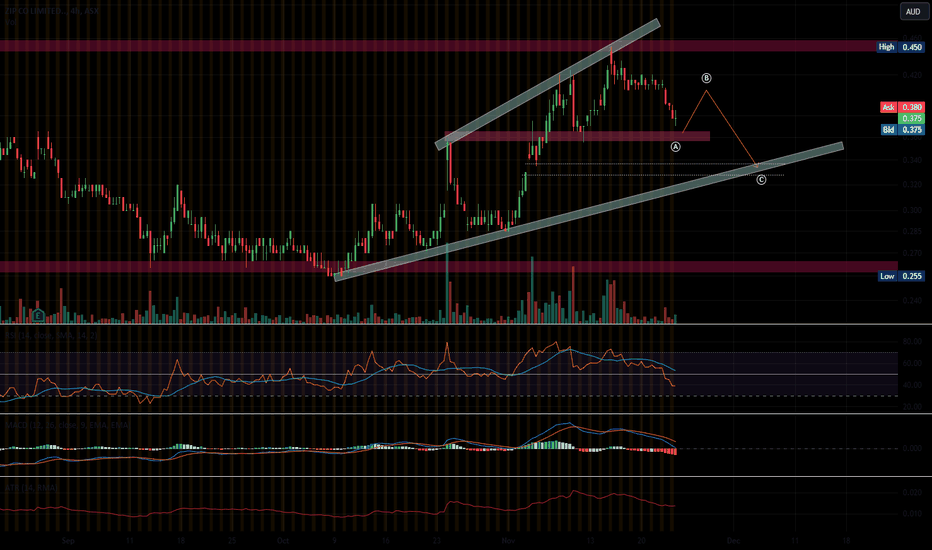Select the orange projected A-B-C path line
The image size is (932, 550).
731,127
